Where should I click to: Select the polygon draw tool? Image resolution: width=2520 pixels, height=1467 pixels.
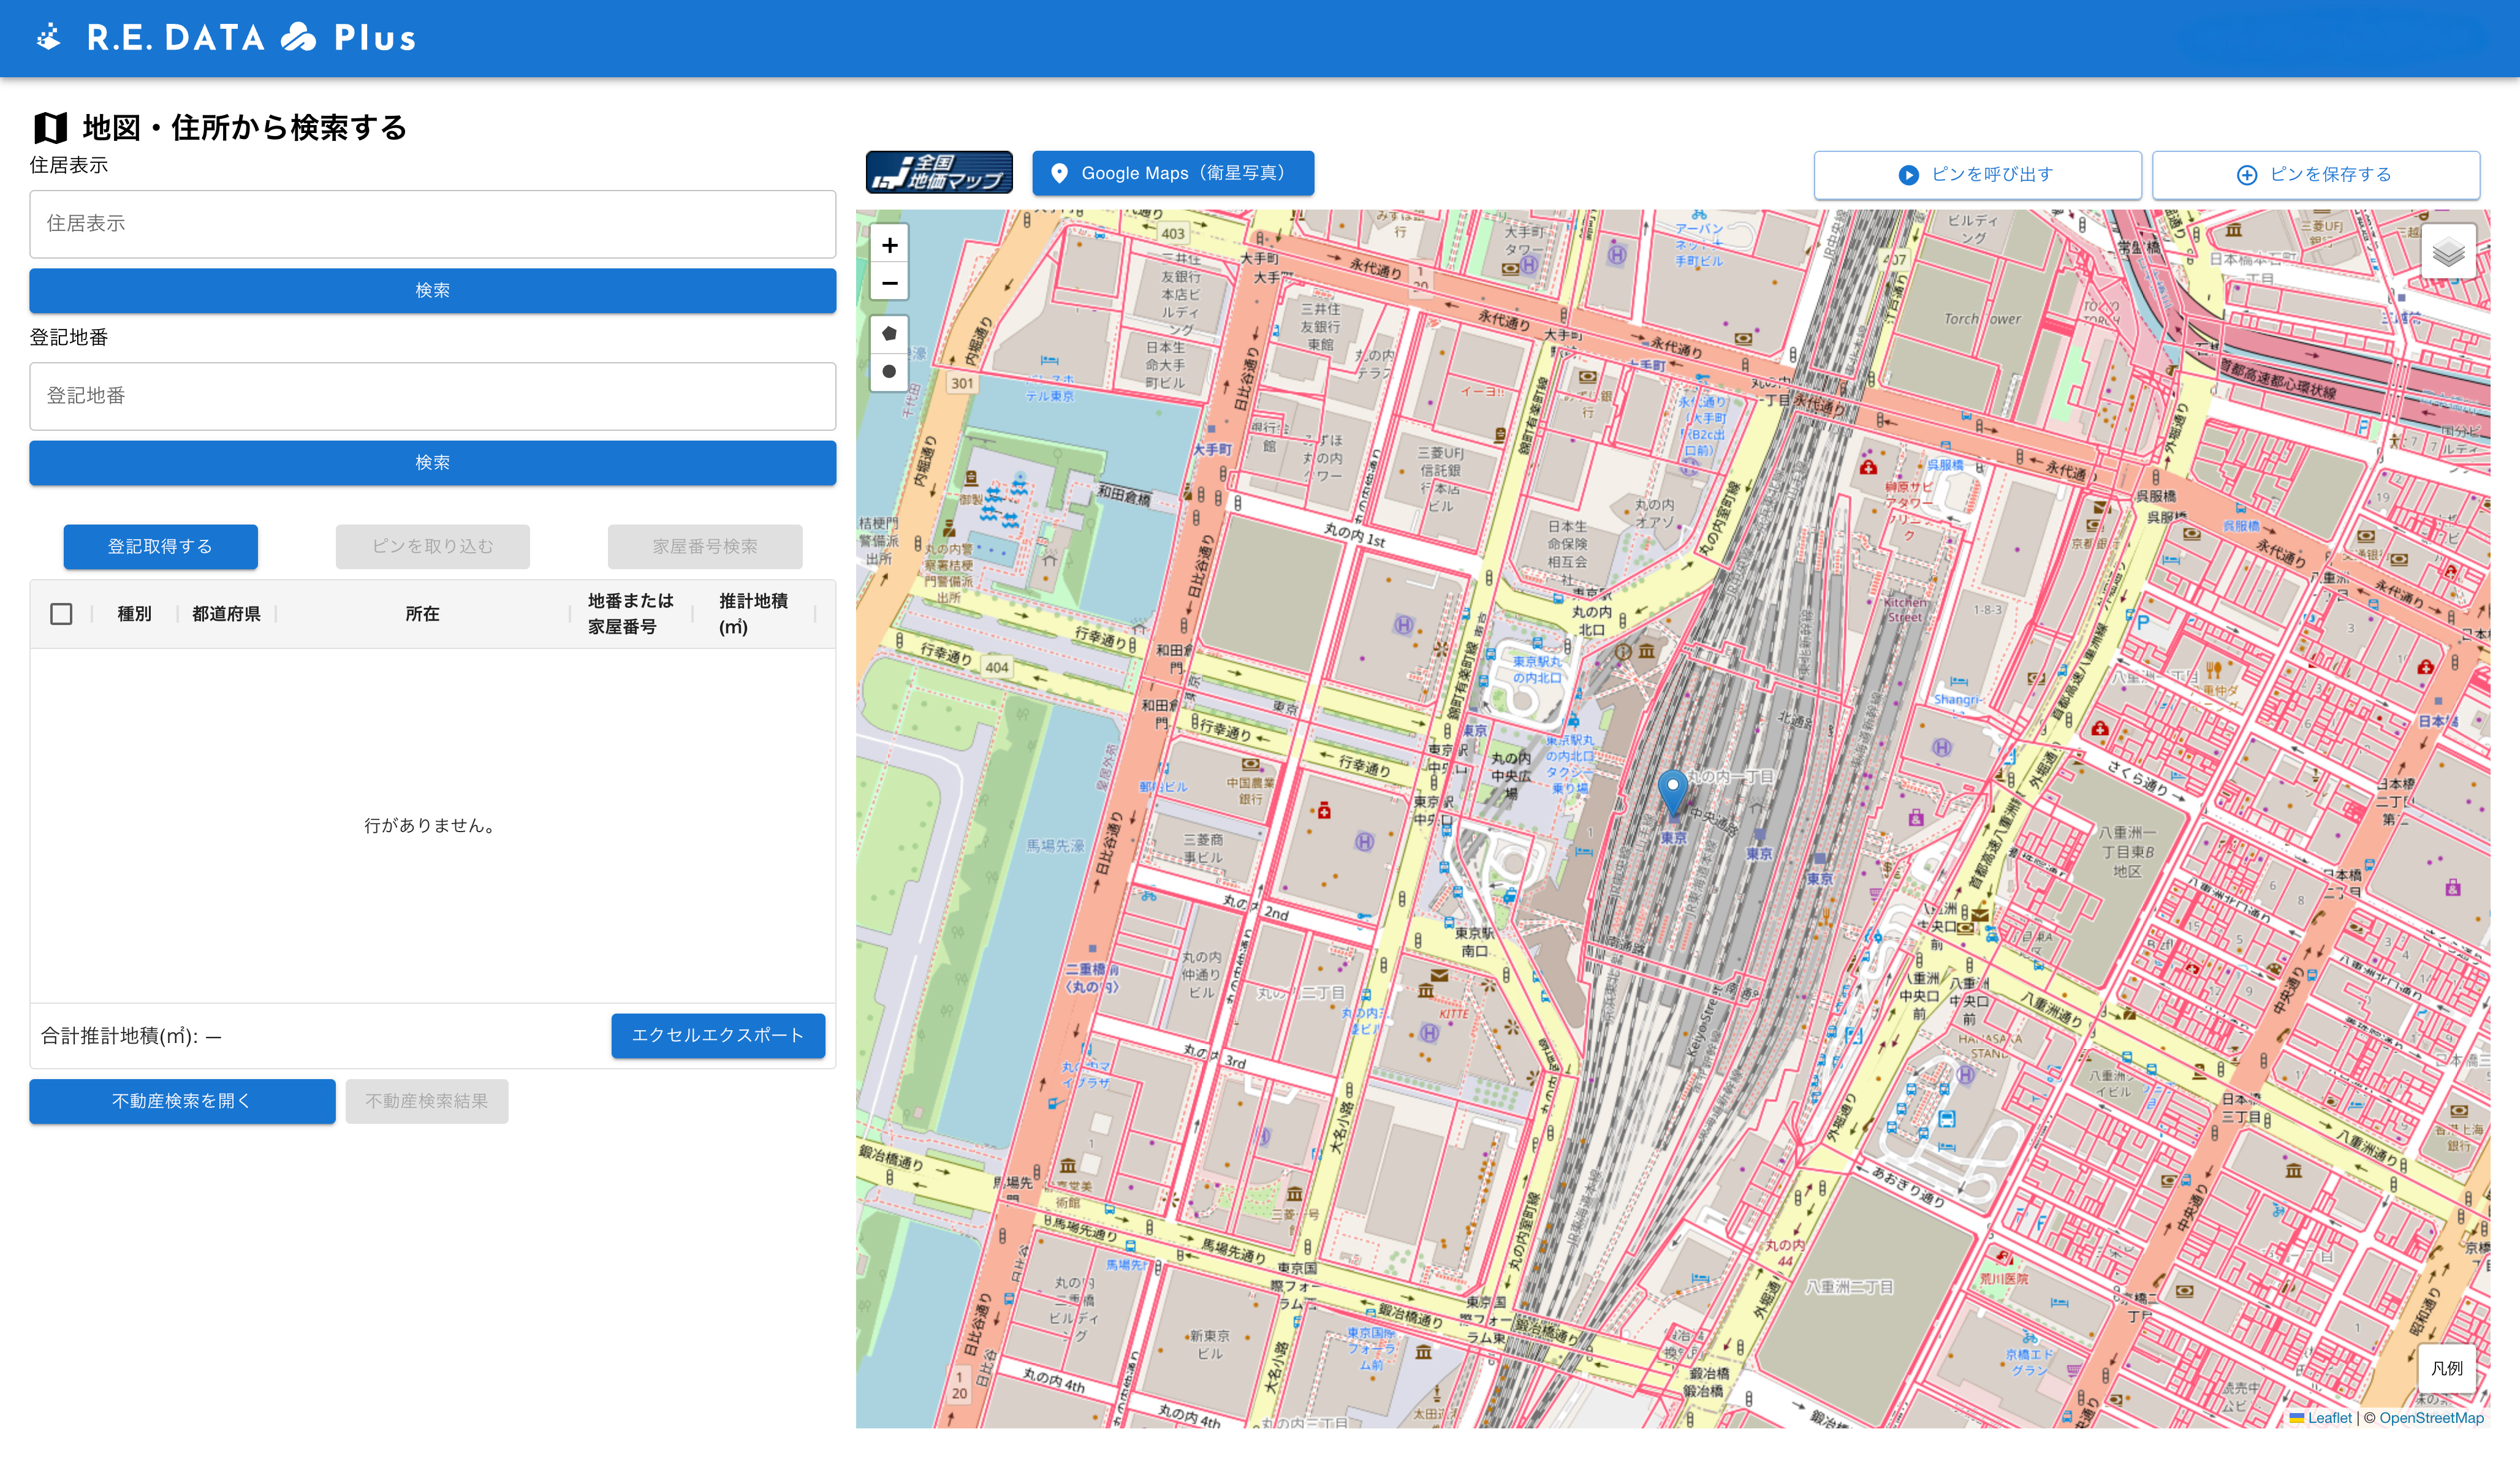889,334
